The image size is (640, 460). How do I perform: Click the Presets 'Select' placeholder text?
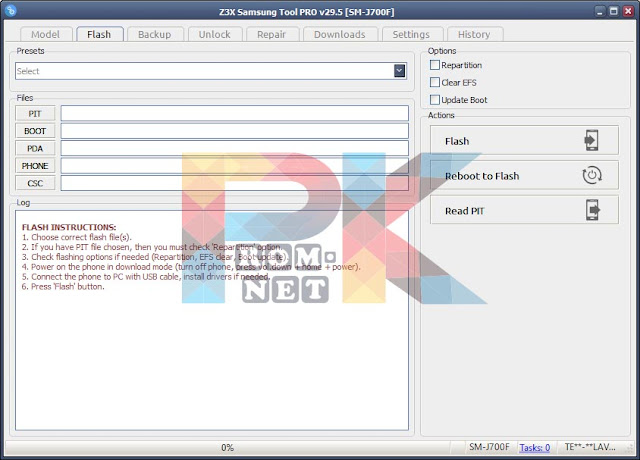pyautogui.click(x=28, y=71)
